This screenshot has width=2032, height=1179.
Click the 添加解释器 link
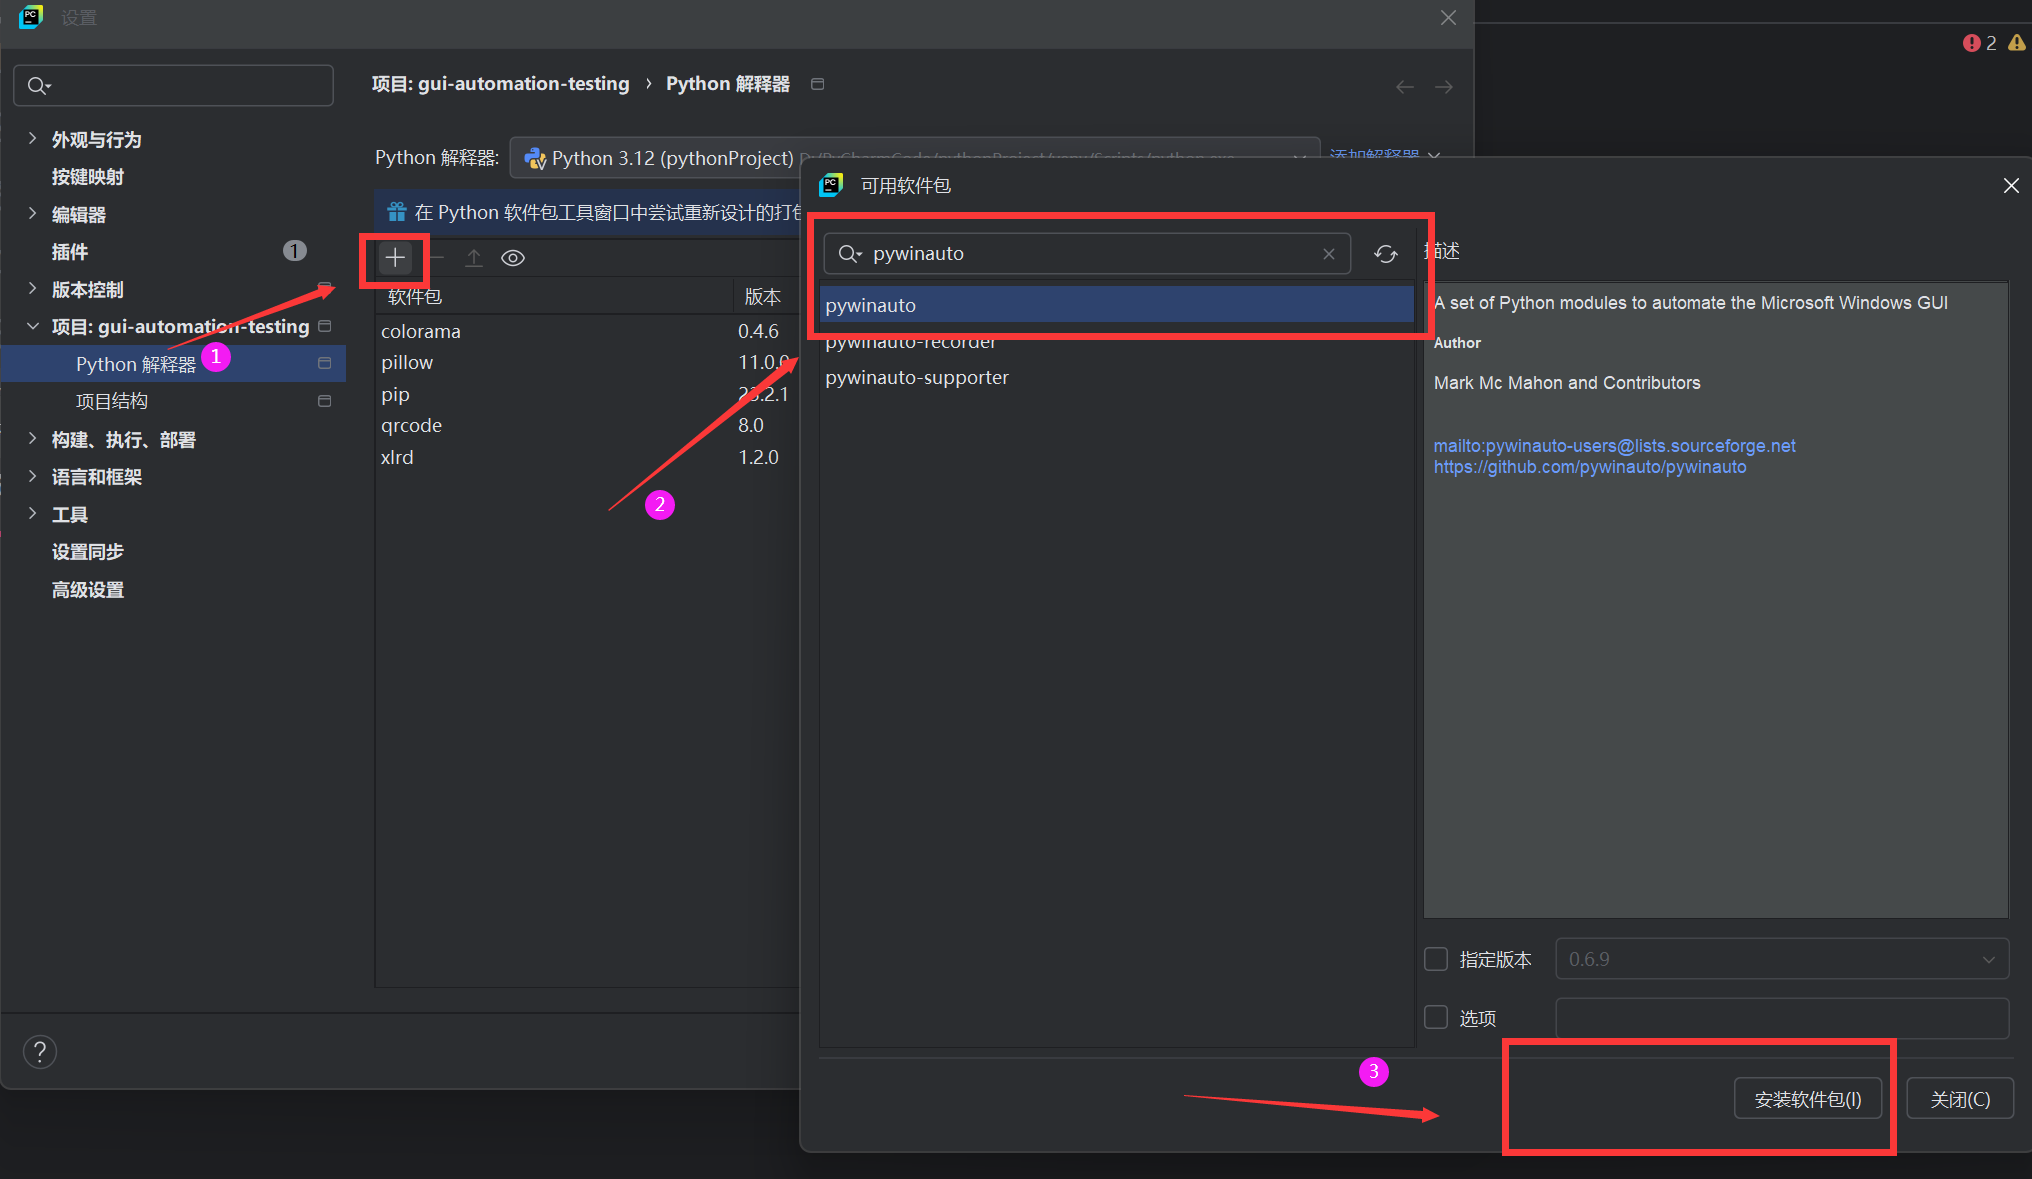(1375, 156)
